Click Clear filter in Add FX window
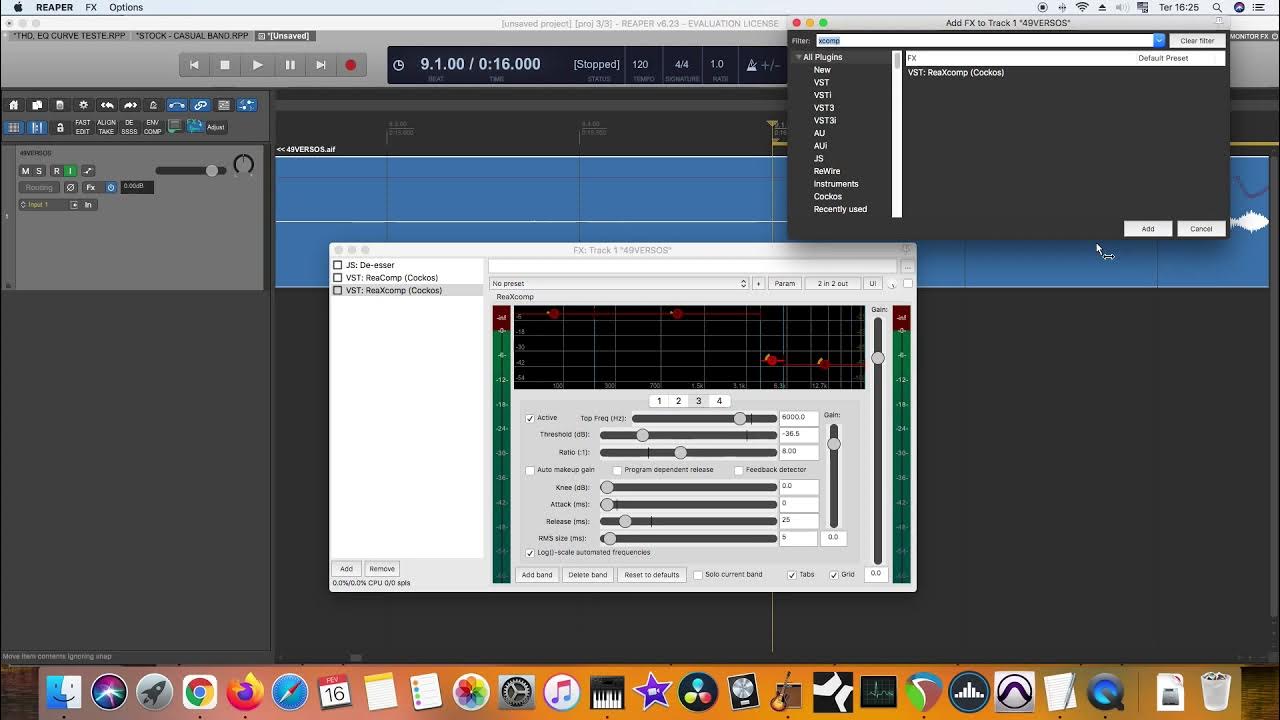Viewport: 1280px width, 720px height. (x=1197, y=41)
